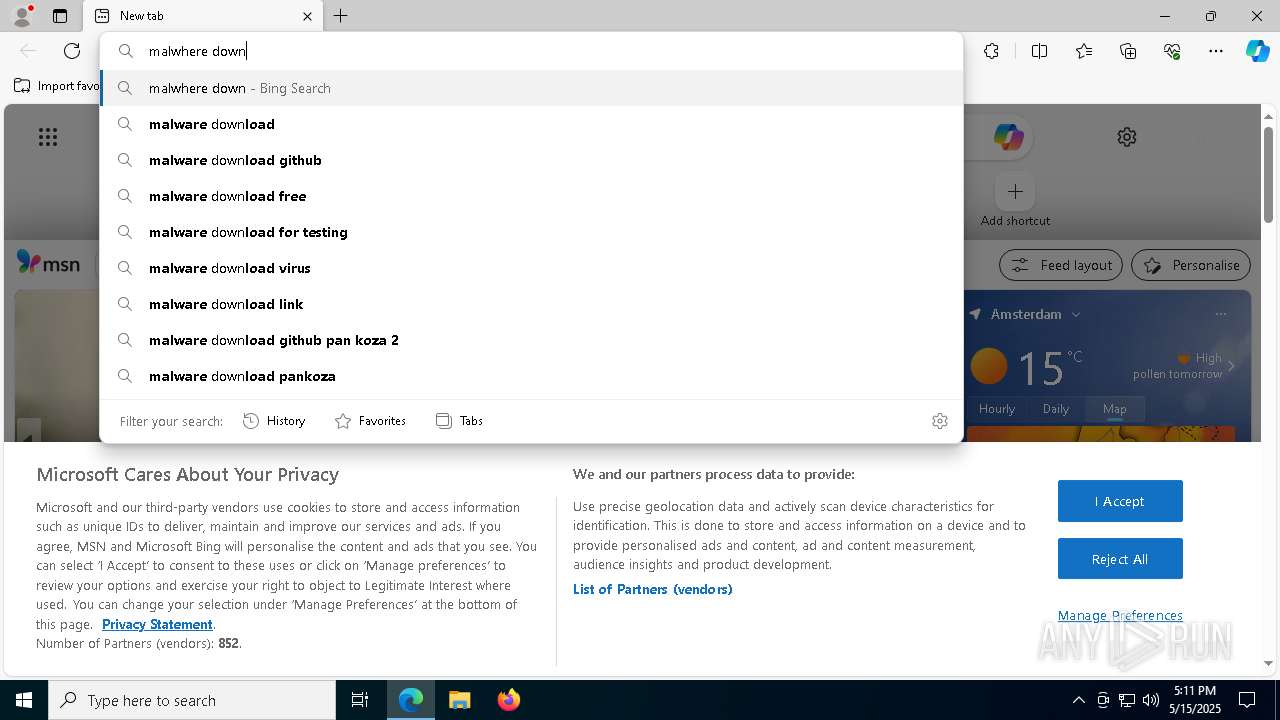The height and width of the screenshot is (720, 1280).
Task: Open Feed layout options
Action: click(1060, 265)
